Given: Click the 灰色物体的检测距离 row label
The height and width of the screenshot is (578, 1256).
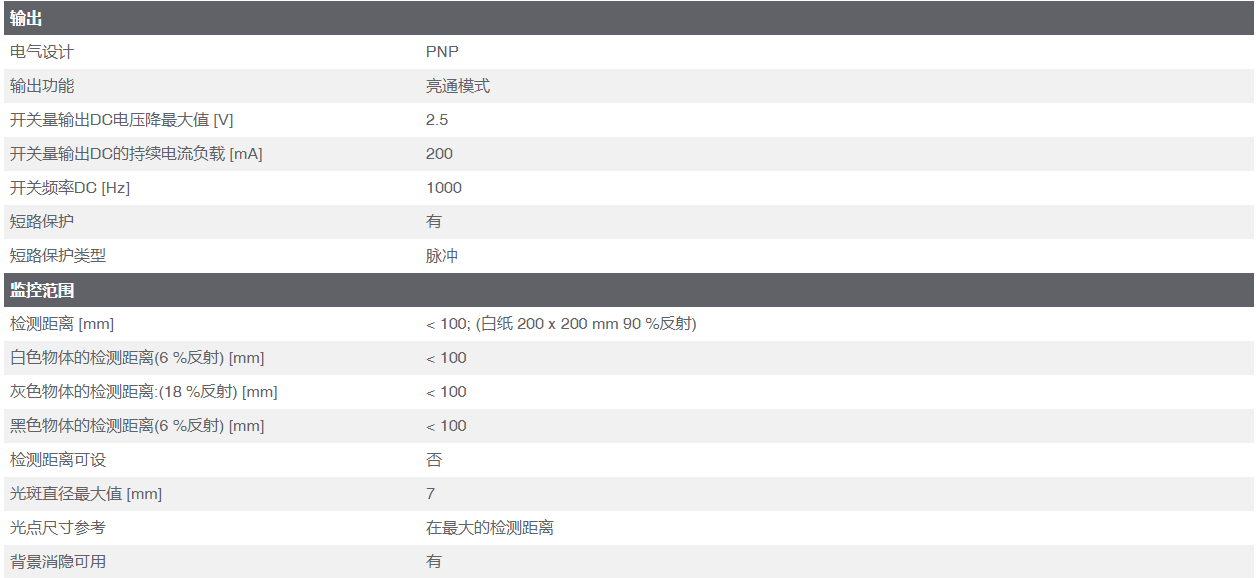Looking at the screenshot, I should (x=143, y=392).
